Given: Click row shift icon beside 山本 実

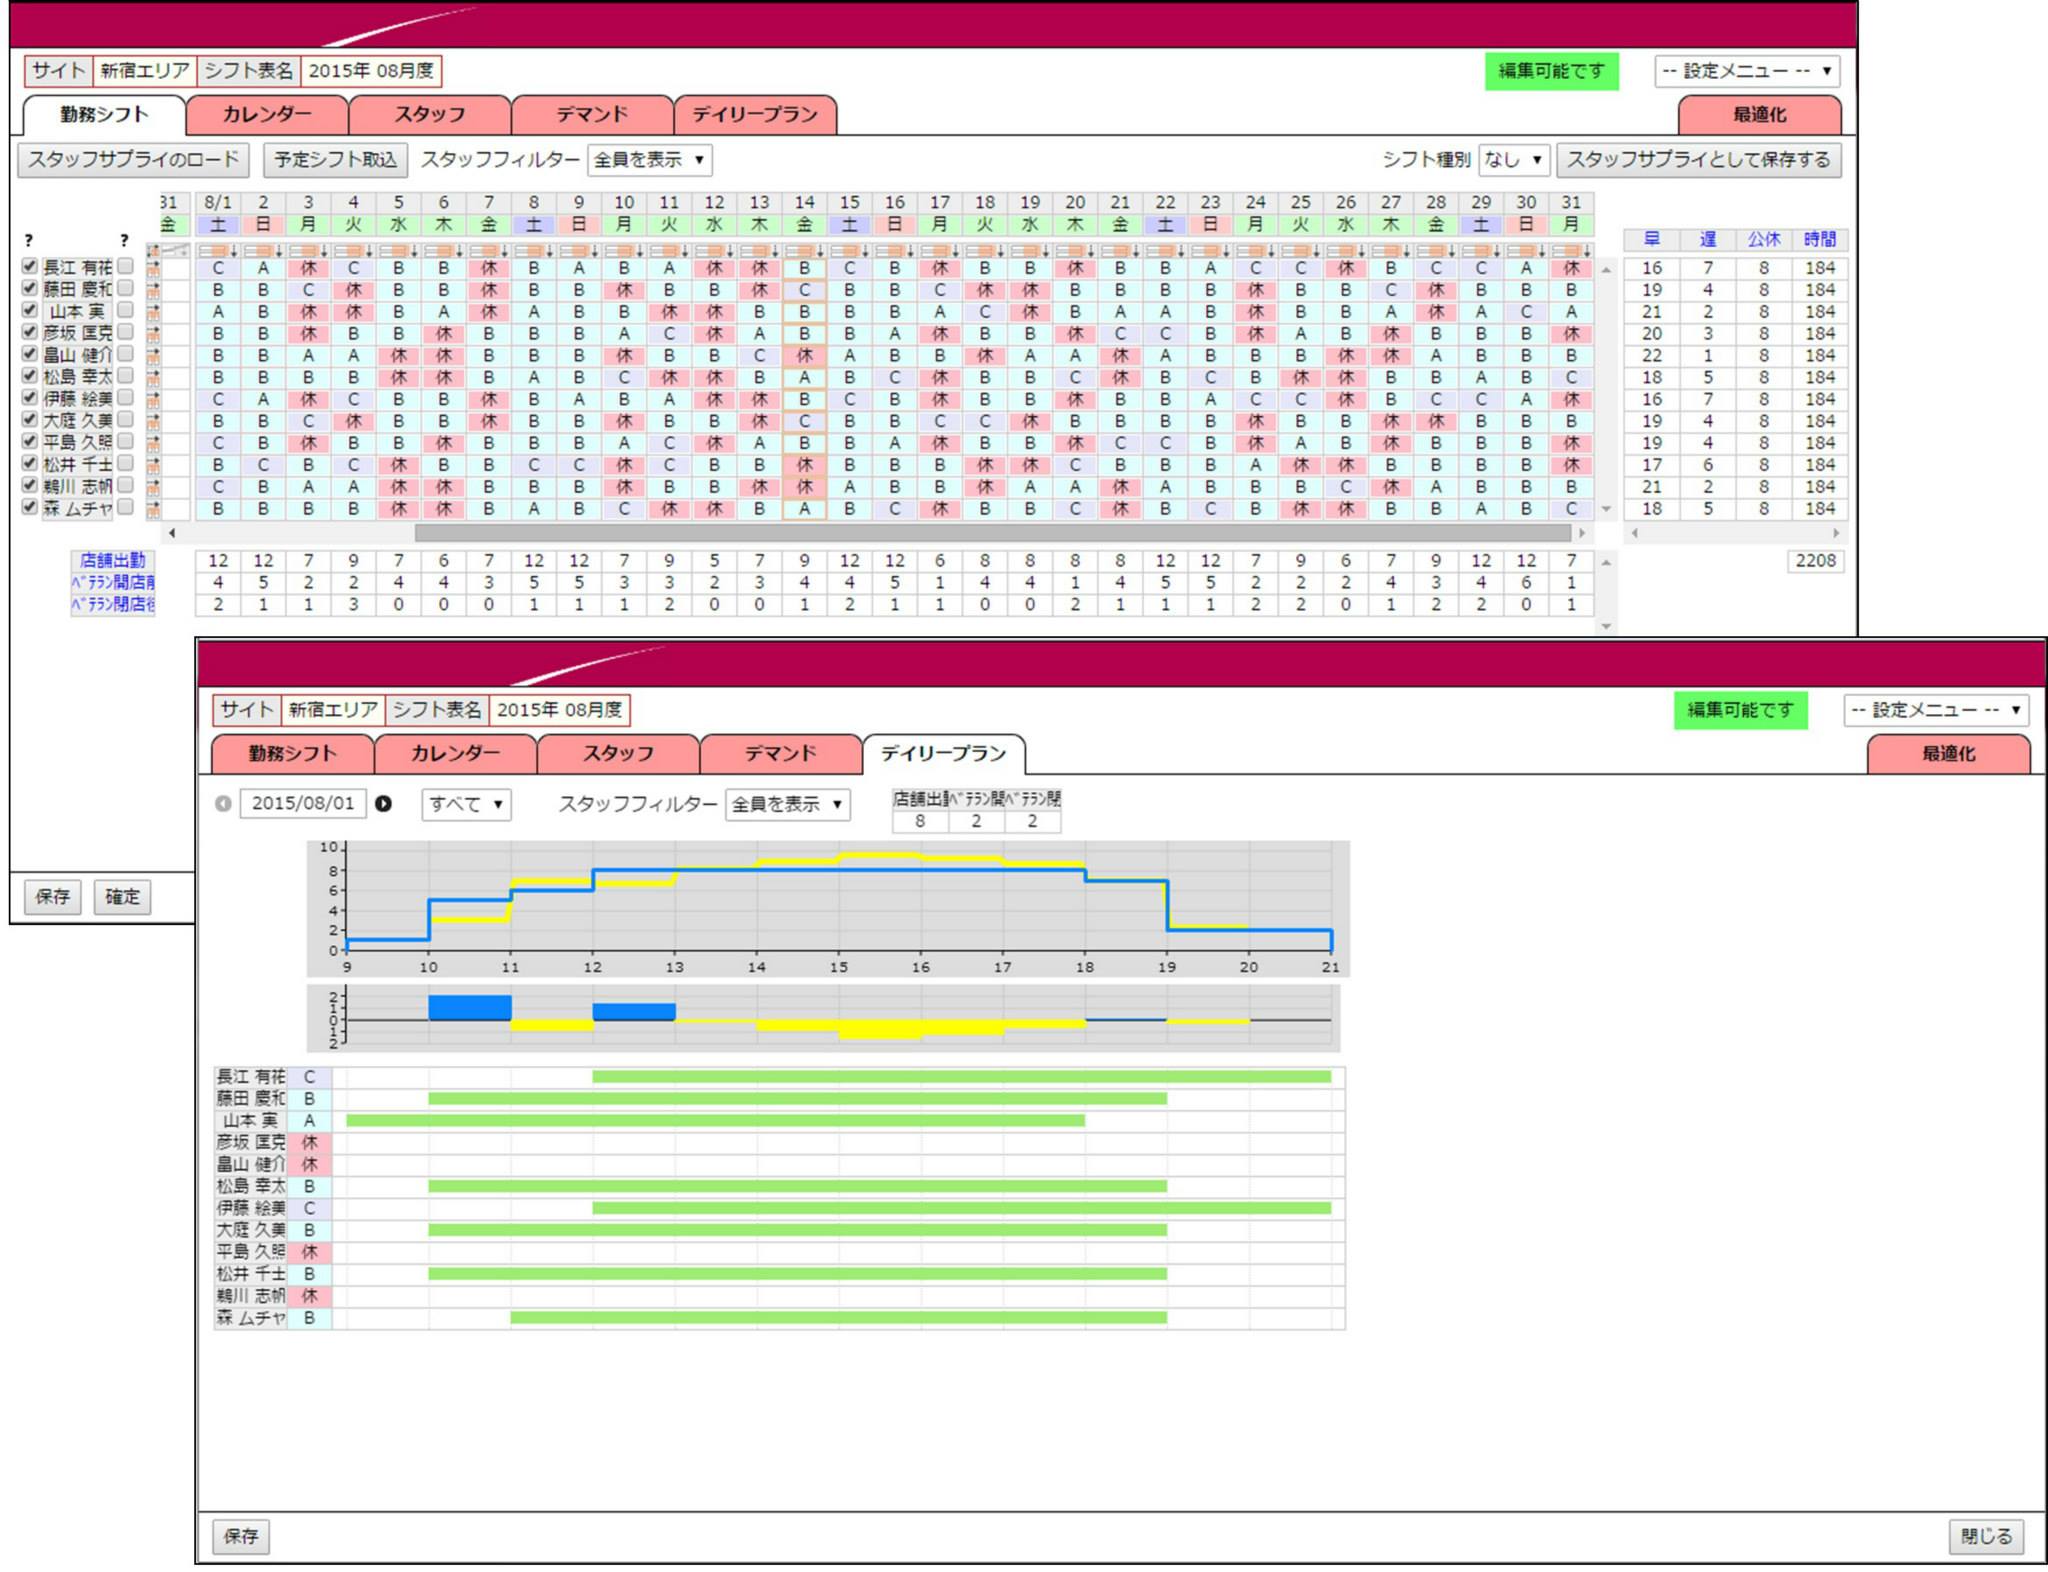Looking at the screenshot, I should tap(153, 312).
